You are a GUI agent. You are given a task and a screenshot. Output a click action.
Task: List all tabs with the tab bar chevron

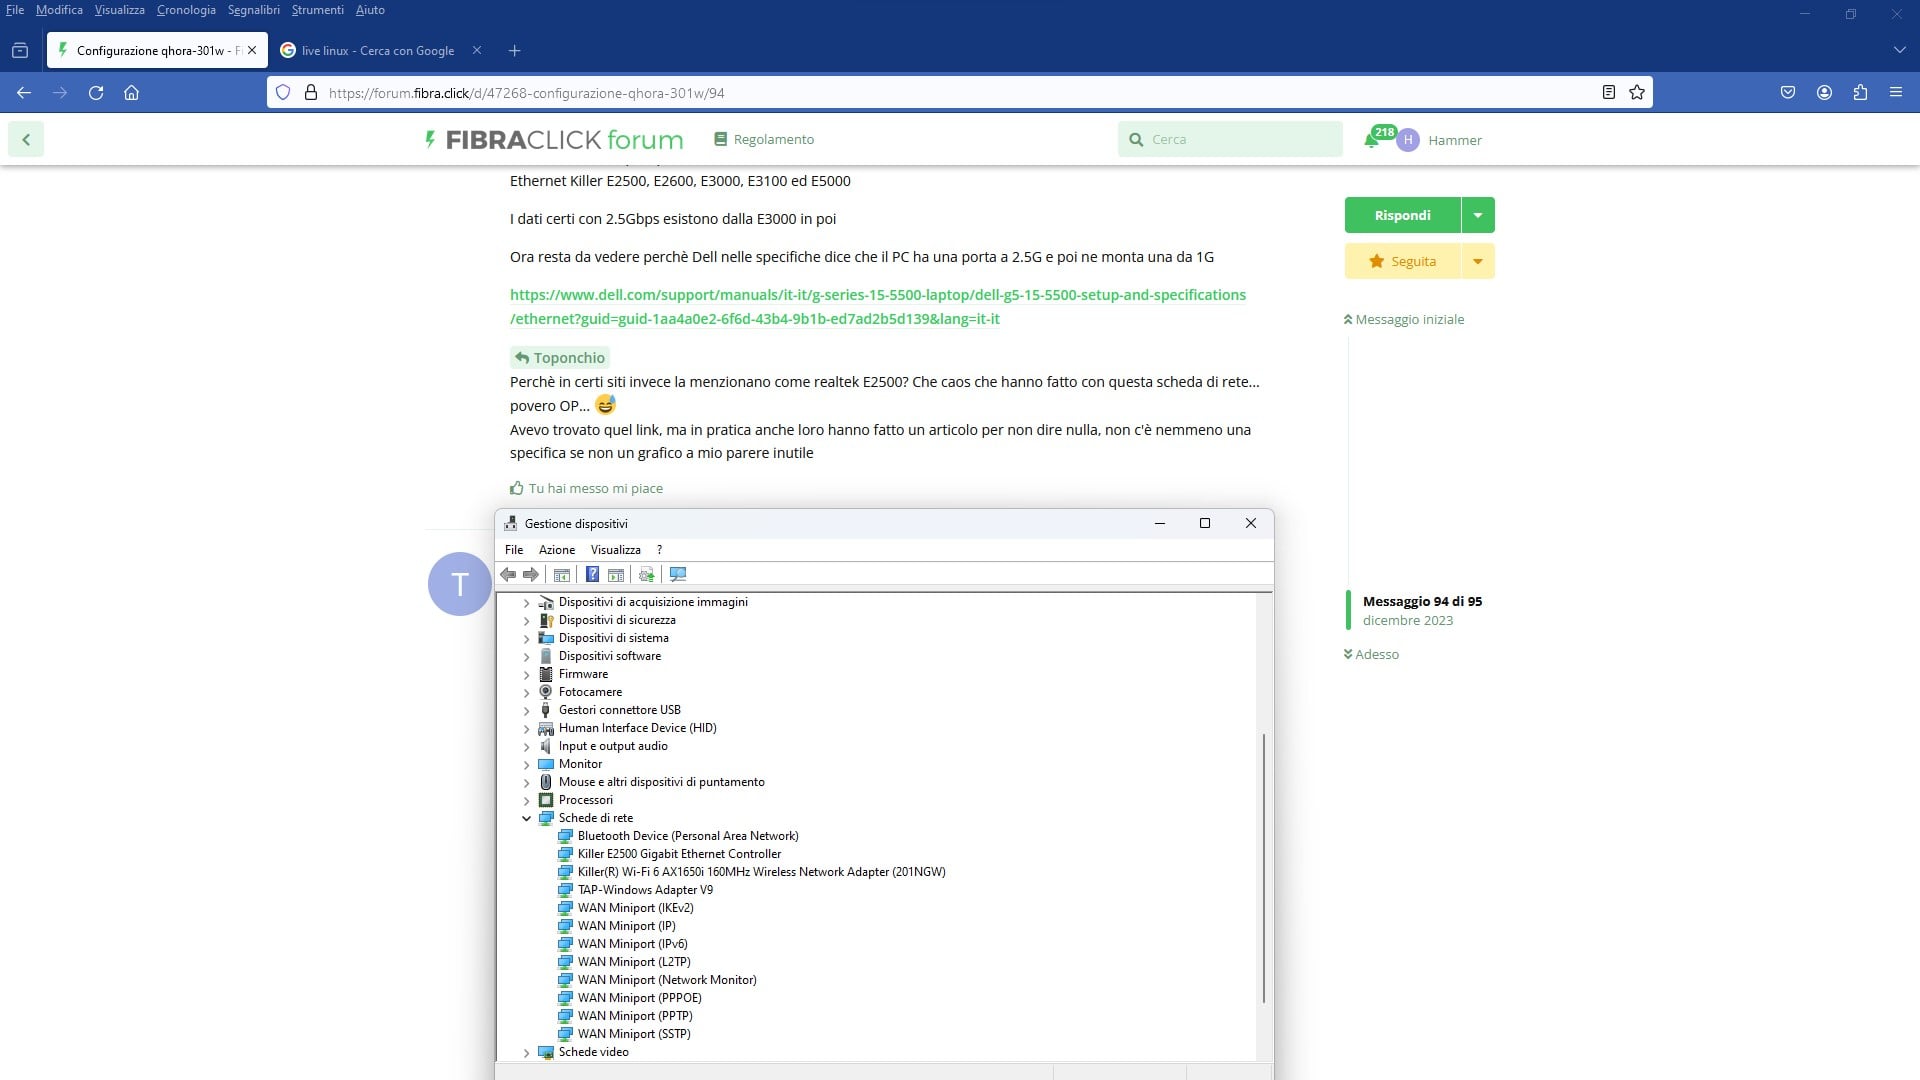point(1899,50)
